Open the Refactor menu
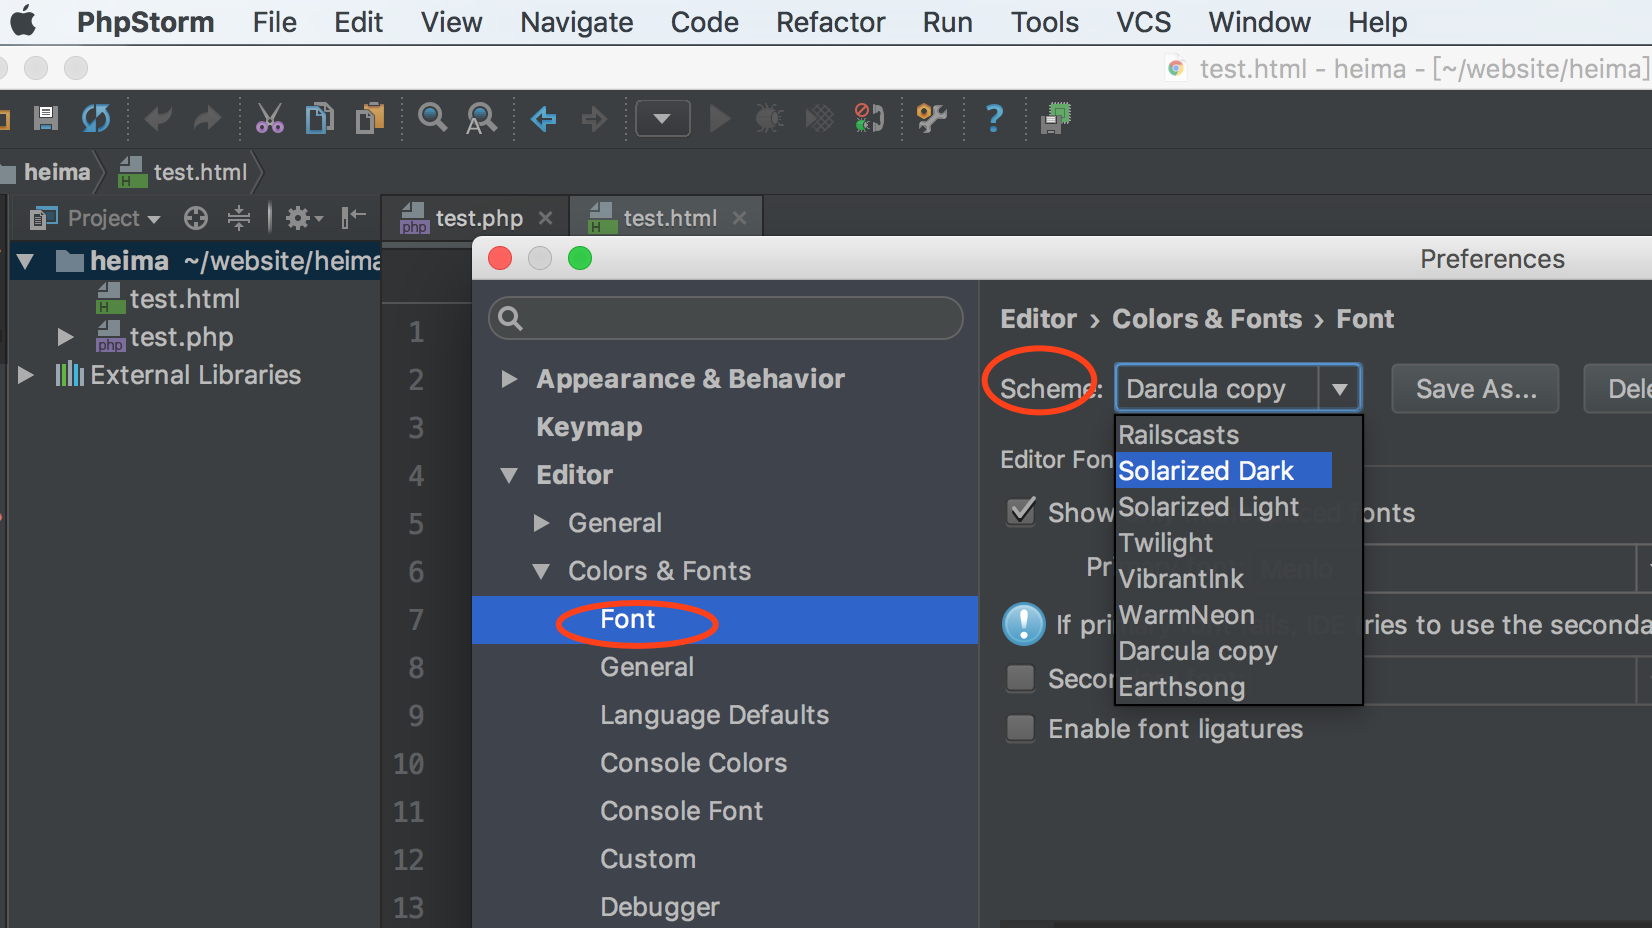Image resolution: width=1652 pixels, height=928 pixels. (831, 22)
